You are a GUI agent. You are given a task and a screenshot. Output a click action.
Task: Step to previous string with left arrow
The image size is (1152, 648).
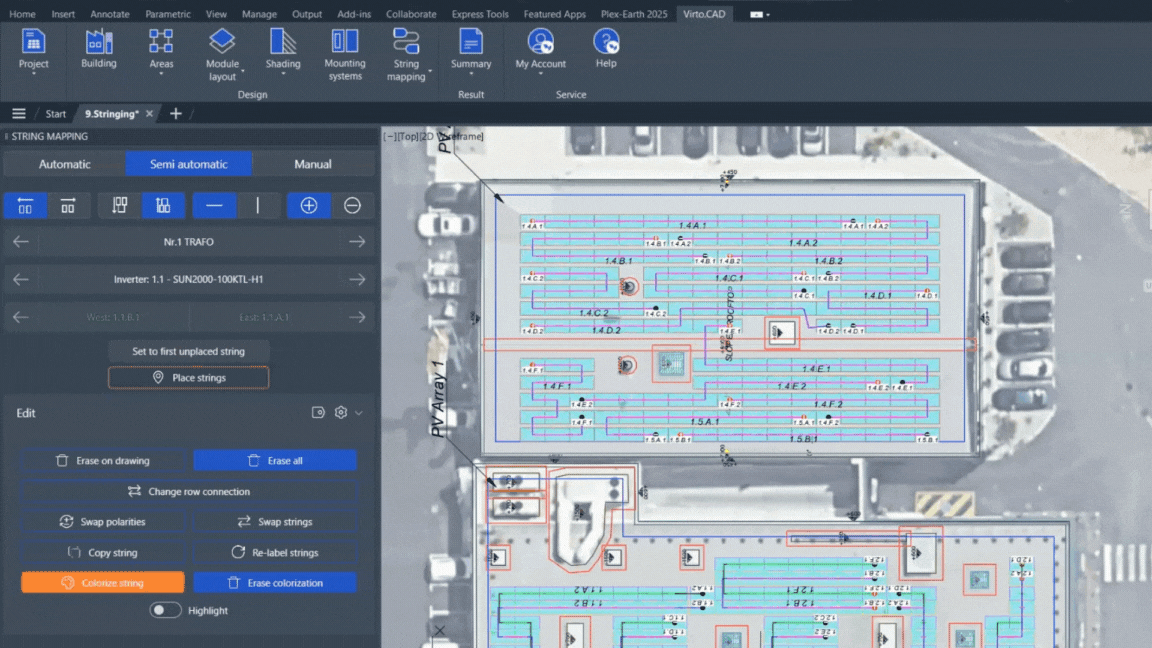pos(21,317)
